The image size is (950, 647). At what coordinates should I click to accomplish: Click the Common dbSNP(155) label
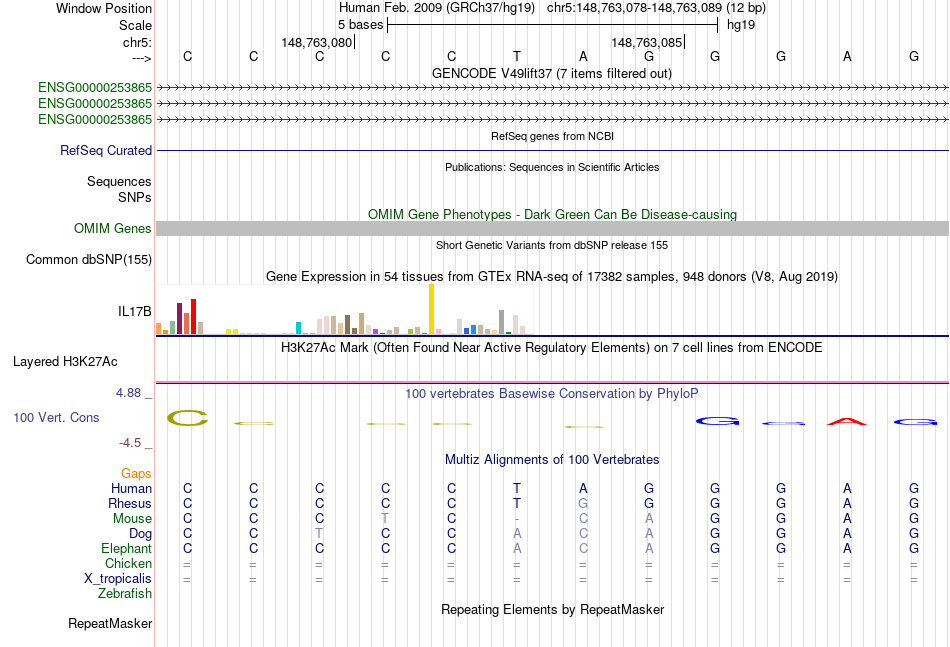(x=89, y=259)
